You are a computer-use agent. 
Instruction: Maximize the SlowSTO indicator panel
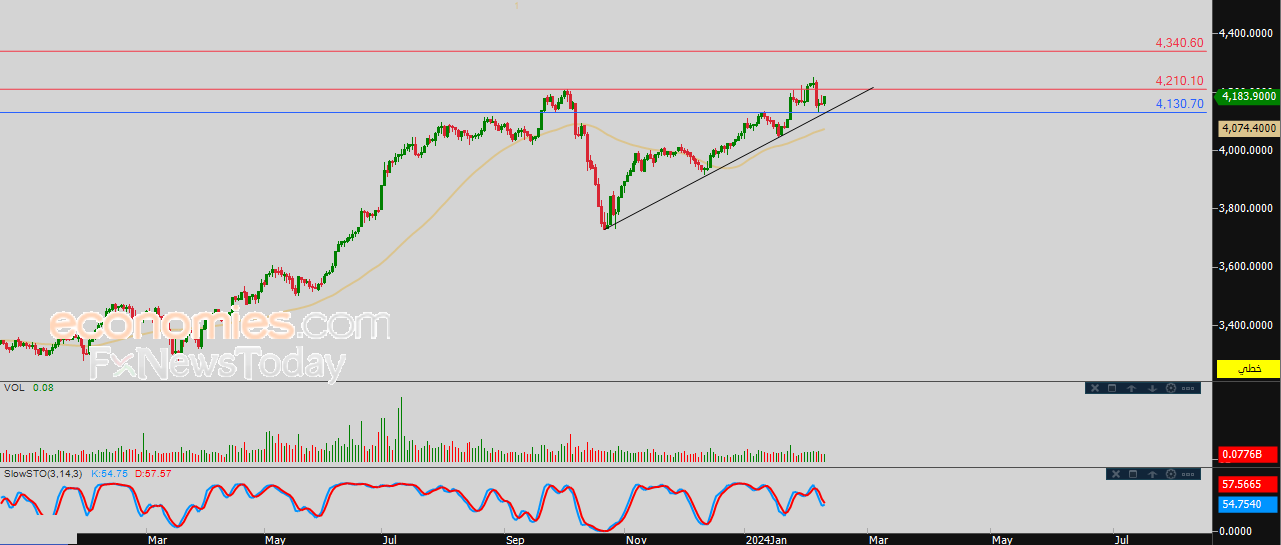coord(1133,474)
